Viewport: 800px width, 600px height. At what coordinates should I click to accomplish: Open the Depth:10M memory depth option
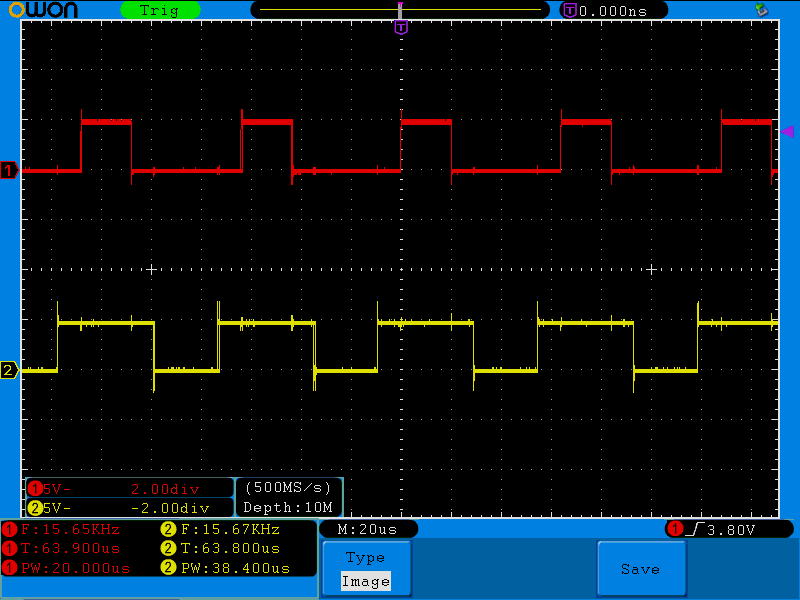coord(288,508)
